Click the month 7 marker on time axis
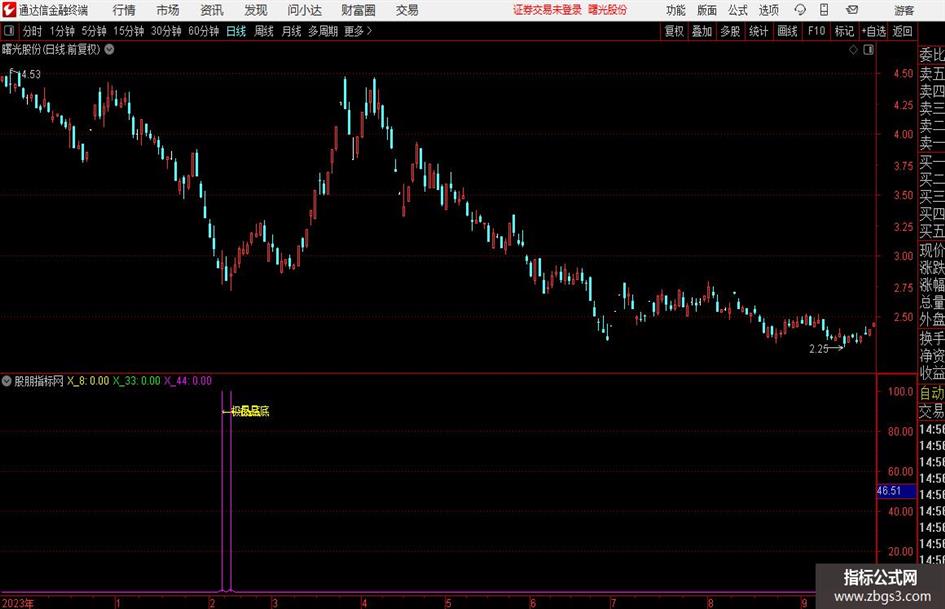Image resolution: width=945 pixels, height=609 pixels. coord(613,603)
